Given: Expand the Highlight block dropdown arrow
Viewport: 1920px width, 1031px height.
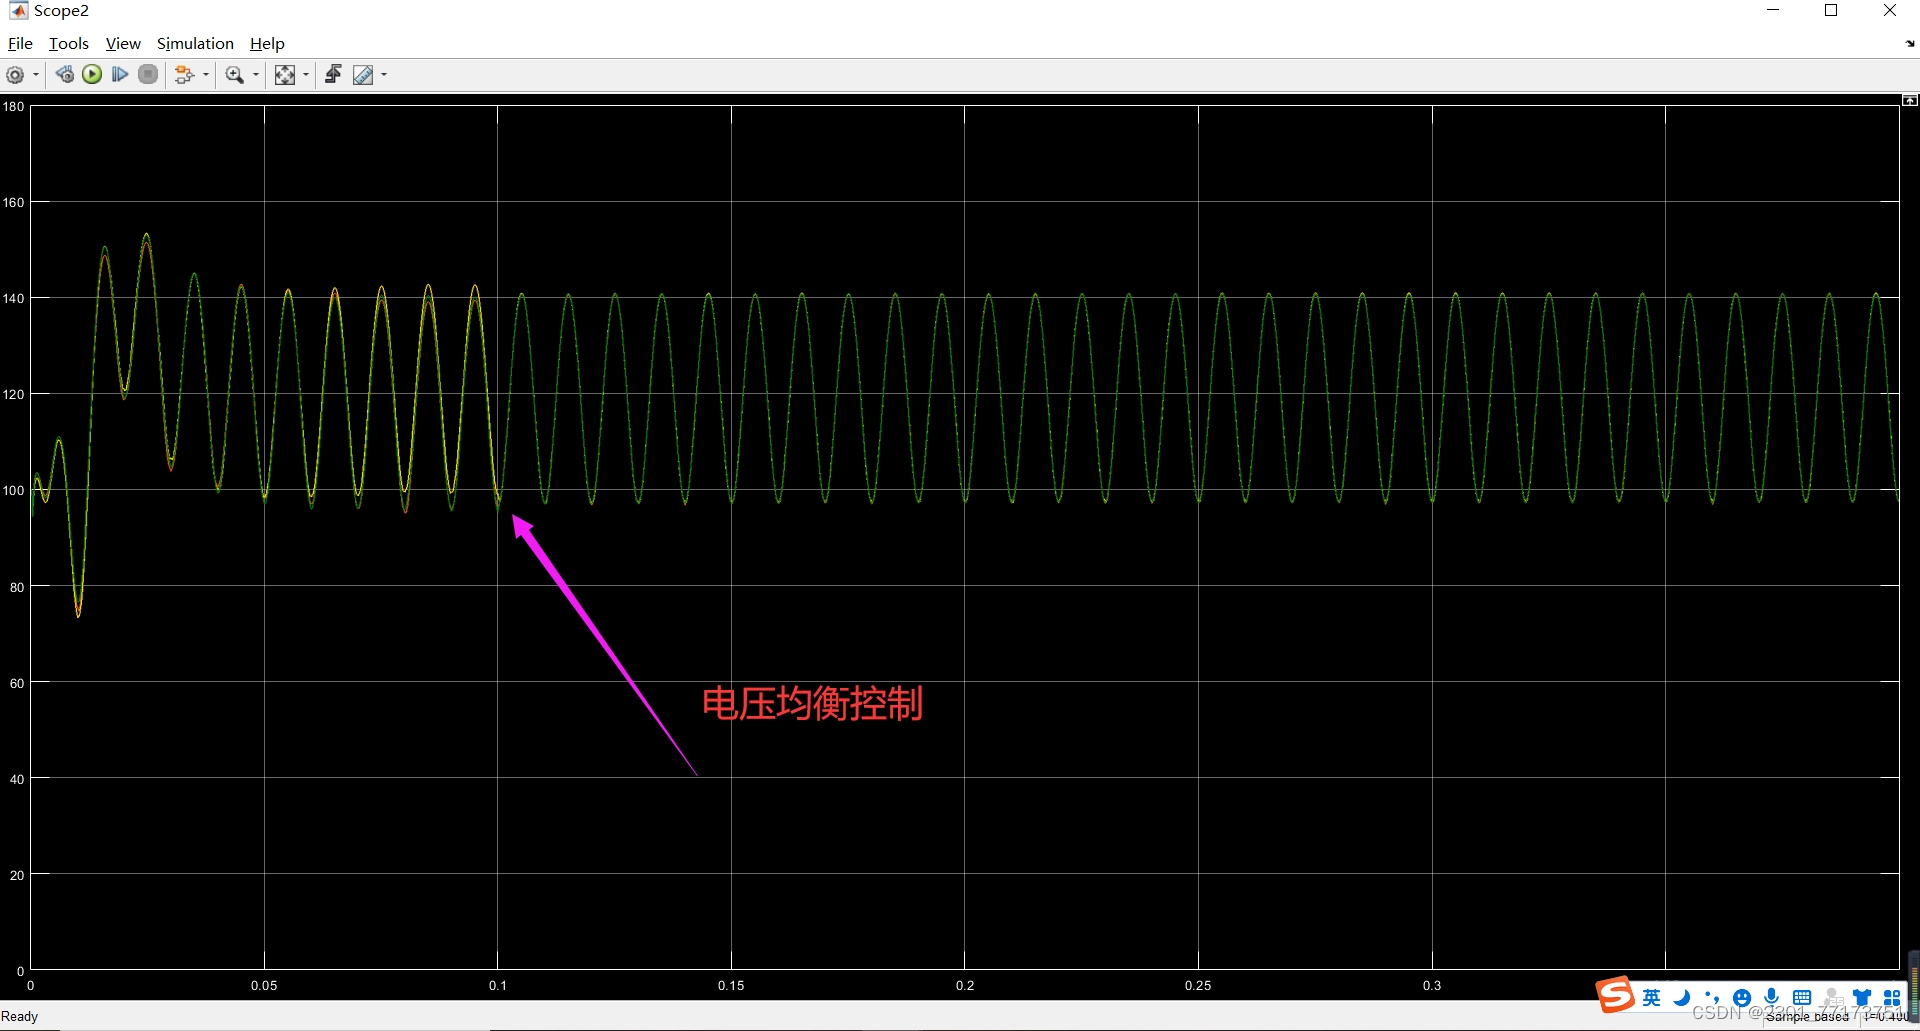Looking at the screenshot, I should [x=206, y=75].
